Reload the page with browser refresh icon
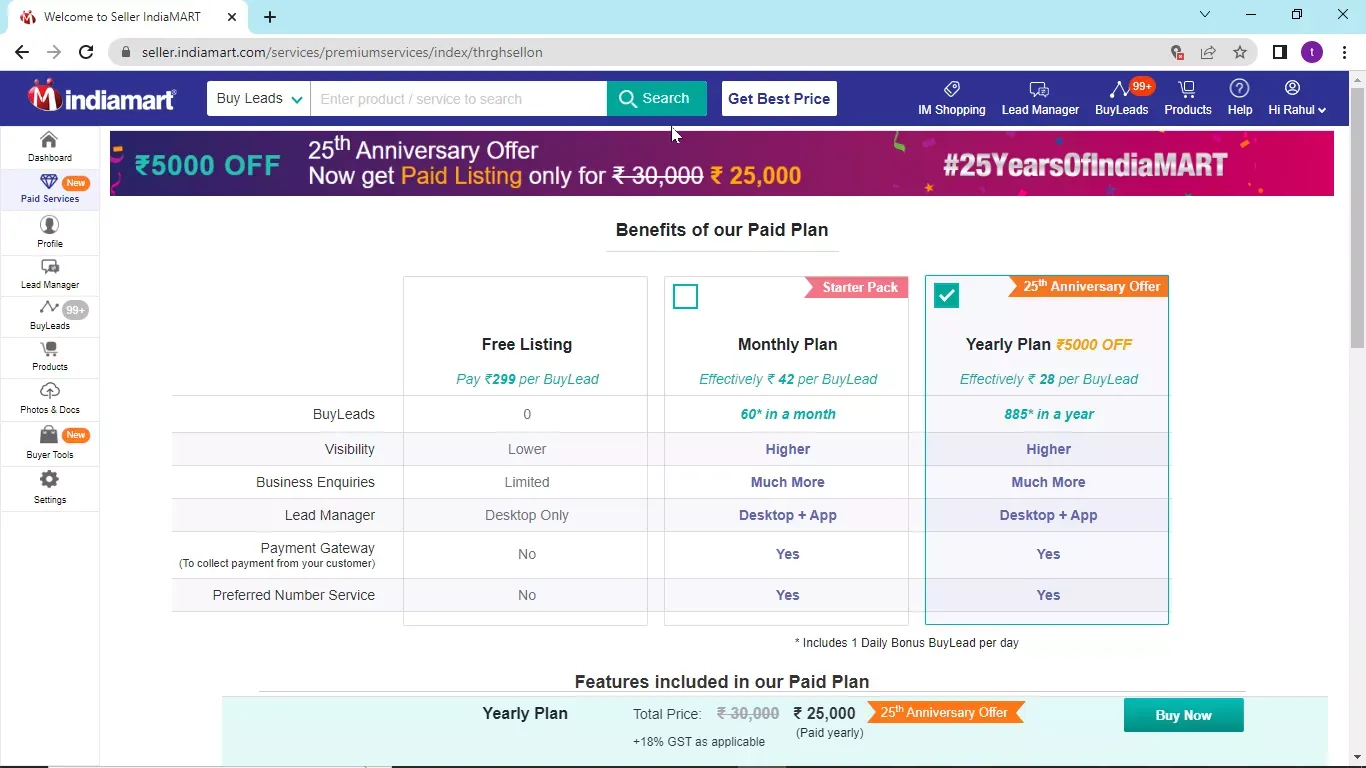This screenshot has height=768, width=1366. click(x=86, y=52)
